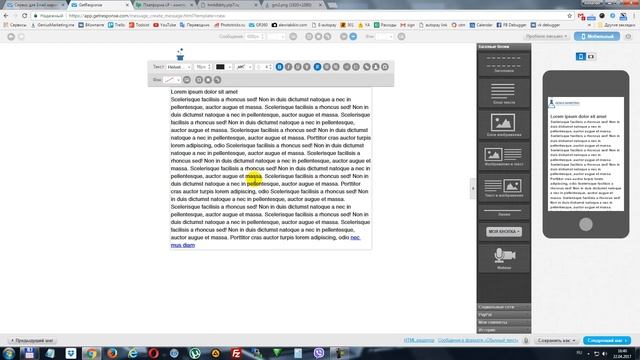Viewport: 640px width, 360px height.
Task: Switch to the GetResponse browser tab
Action: [x=99, y=5]
